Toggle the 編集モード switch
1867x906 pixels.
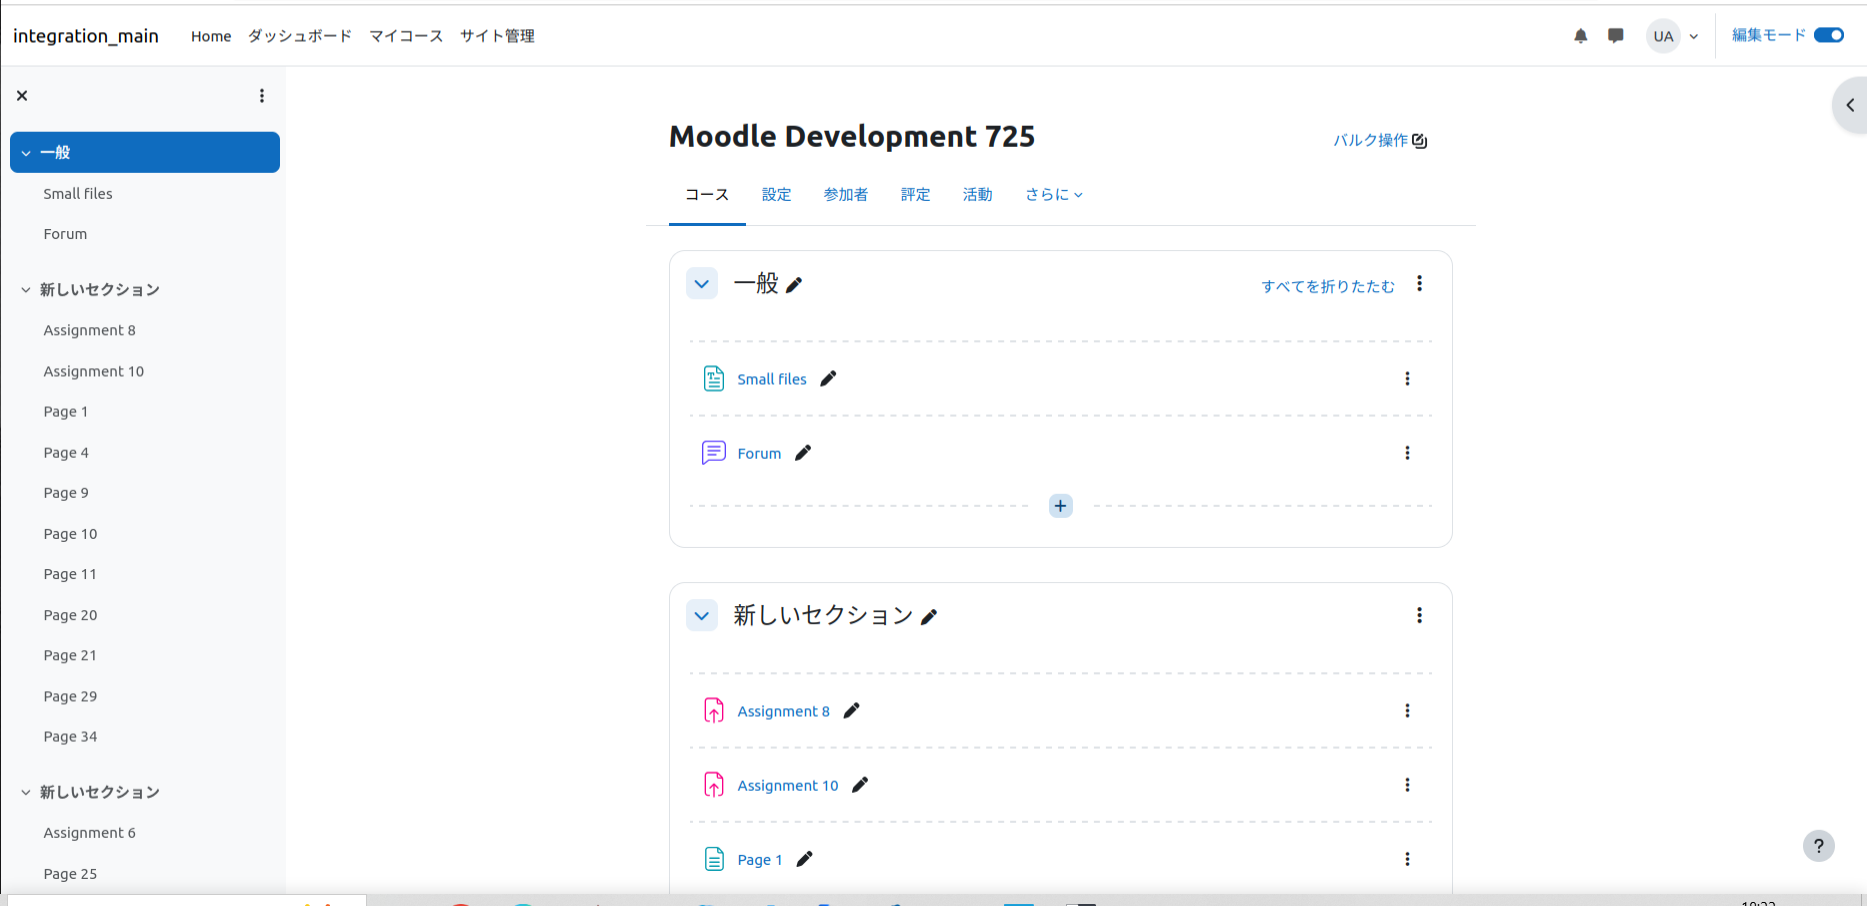tap(1829, 35)
